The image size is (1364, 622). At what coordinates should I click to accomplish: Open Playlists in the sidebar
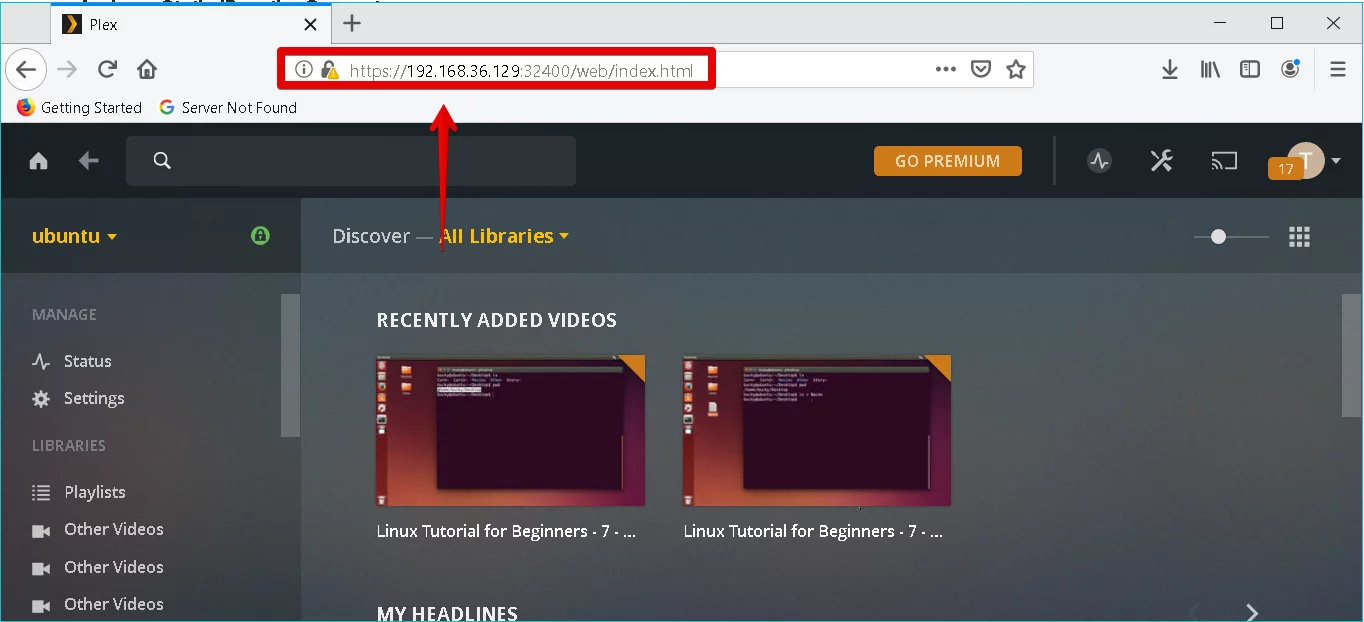click(x=79, y=492)
